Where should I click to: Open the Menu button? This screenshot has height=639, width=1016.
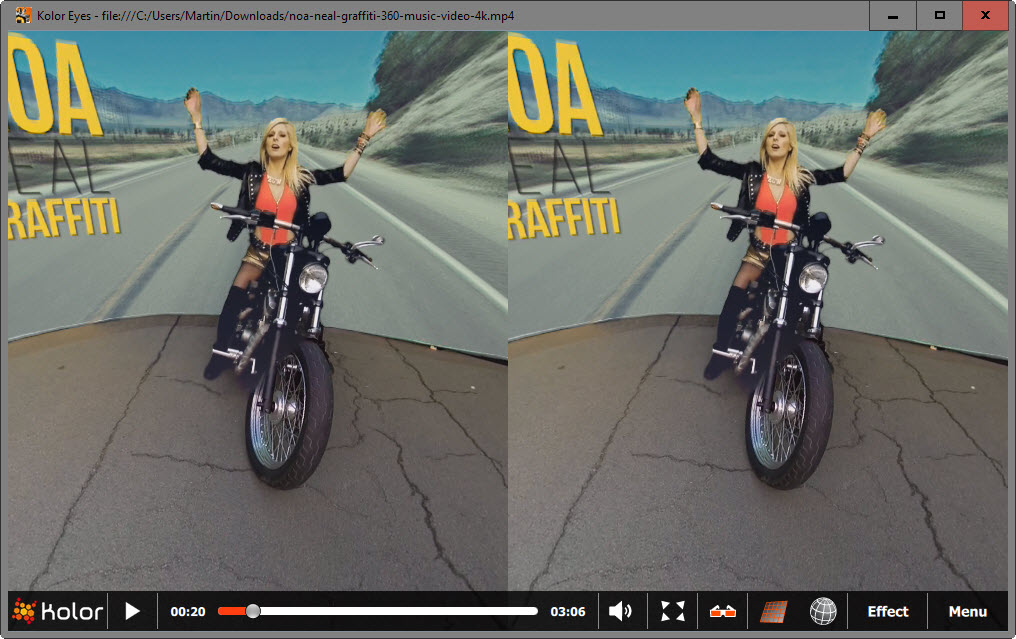pos(967,611)
